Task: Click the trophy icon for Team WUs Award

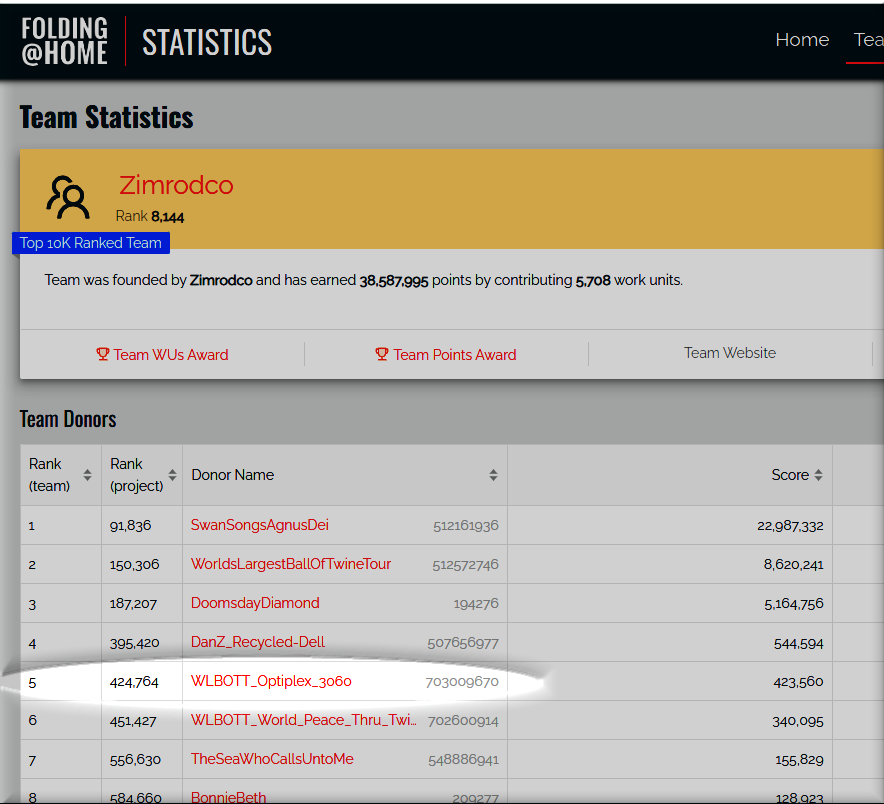Action: click(102, 354)
